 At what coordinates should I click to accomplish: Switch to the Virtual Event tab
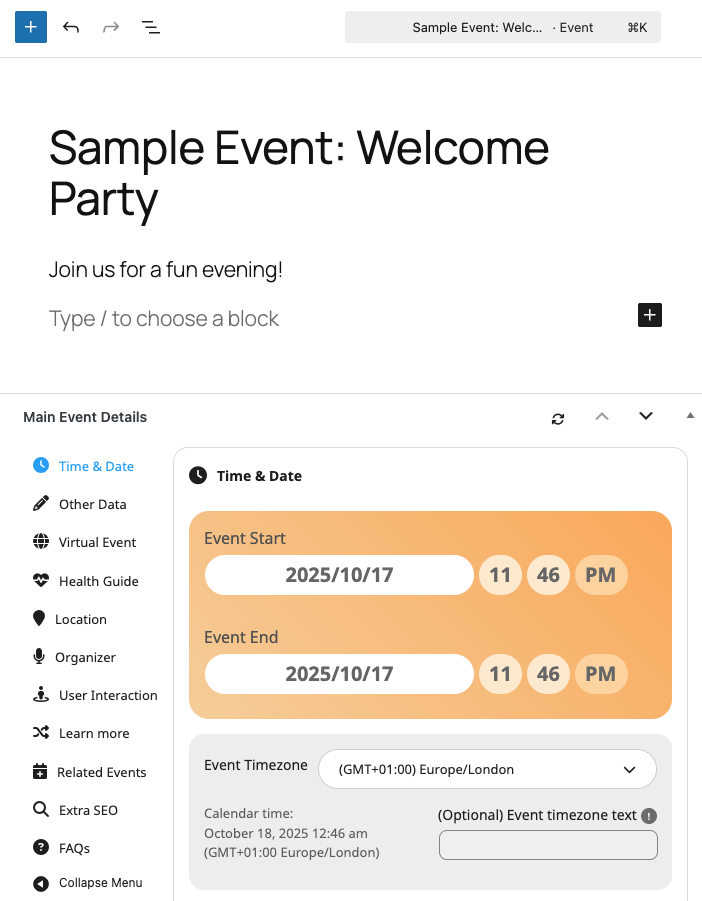pos(97,542)
